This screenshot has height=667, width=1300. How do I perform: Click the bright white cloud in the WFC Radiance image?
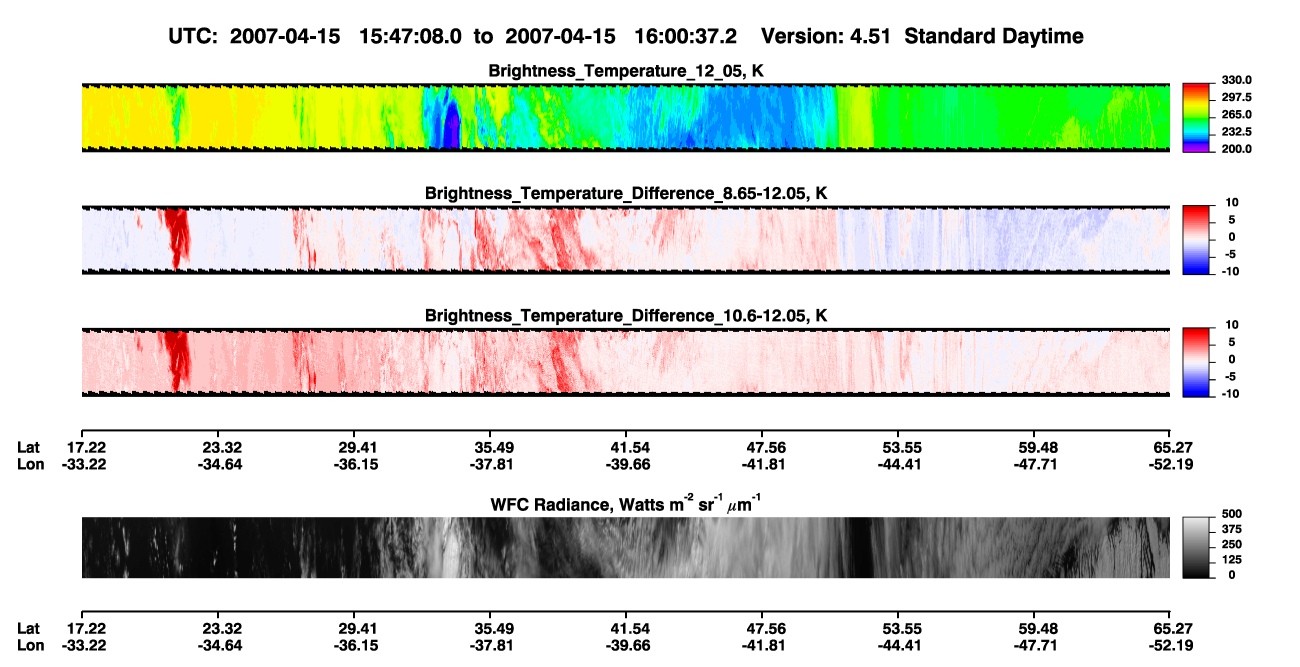click(450, 548)
